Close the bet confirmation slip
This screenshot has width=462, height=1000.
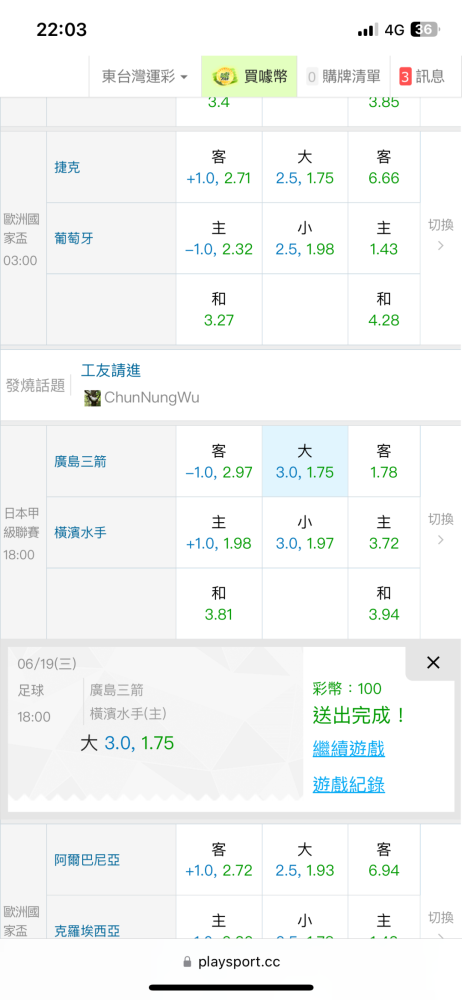click(433, 663)
